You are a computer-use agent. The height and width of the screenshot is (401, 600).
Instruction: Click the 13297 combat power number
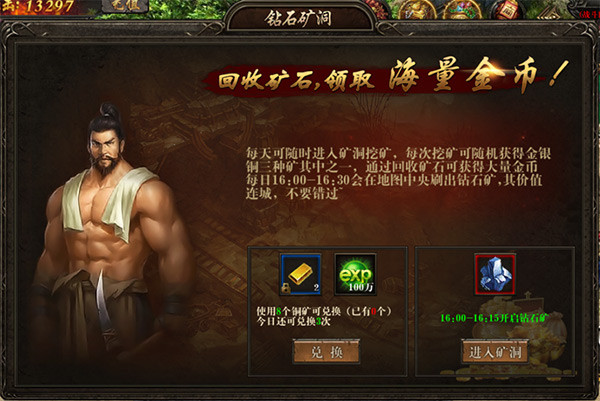tap(49, 6)
